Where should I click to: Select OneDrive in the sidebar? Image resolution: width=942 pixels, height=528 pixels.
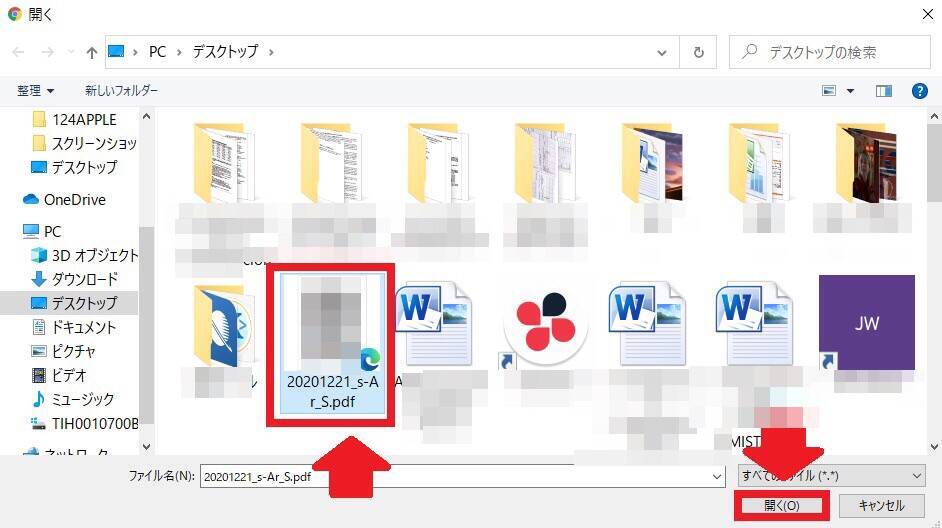64,199
